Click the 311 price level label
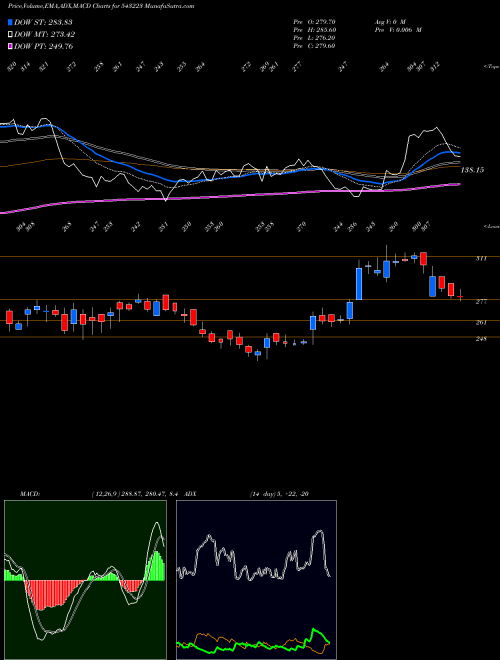500x660 pixels. tap(481, 258)
